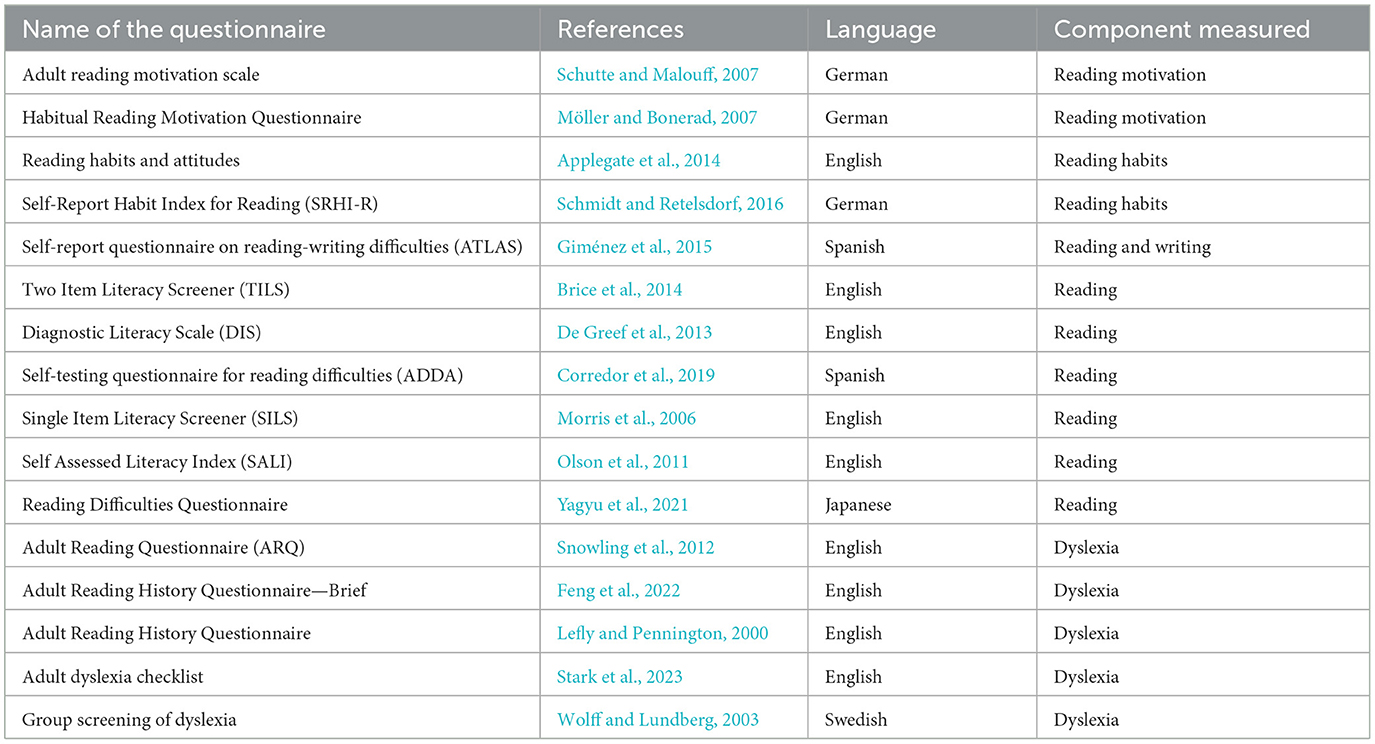The height and width of the screenshot is (744, 1375).
Task: Open the Feng et al., 2022 reference
Action: click(619, 591)
